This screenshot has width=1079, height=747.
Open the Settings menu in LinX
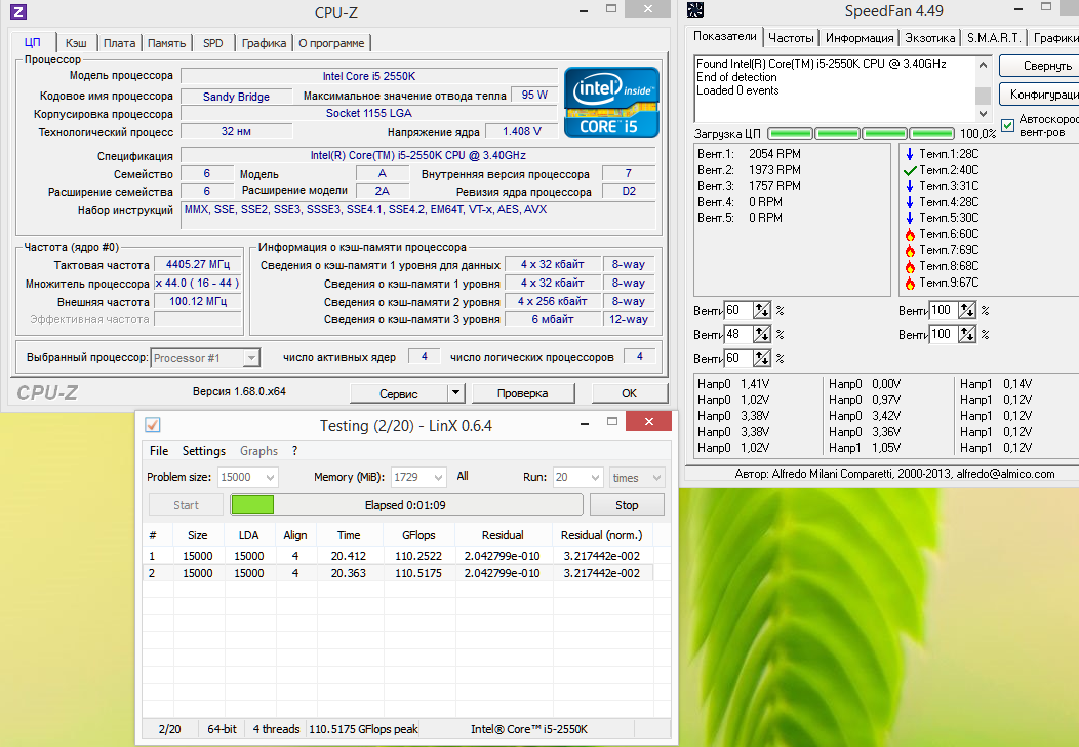coord(204,451)
